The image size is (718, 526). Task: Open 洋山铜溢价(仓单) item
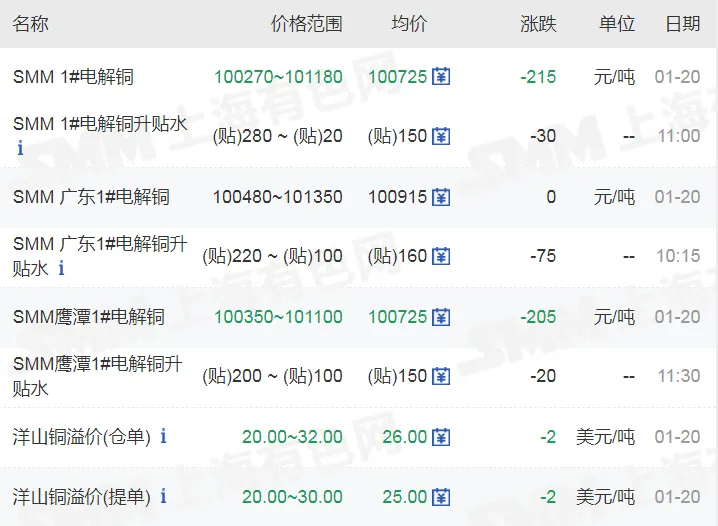click(82, 437)
